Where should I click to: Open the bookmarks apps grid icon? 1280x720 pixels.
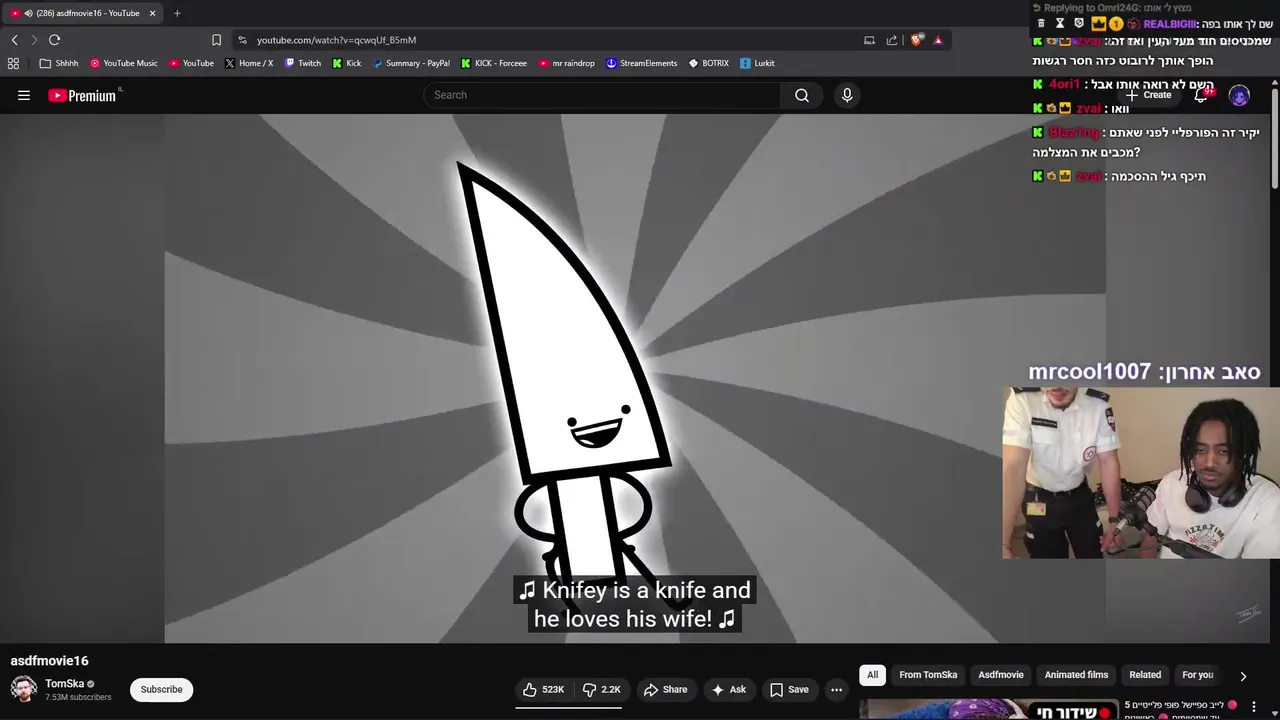point(13,63)
